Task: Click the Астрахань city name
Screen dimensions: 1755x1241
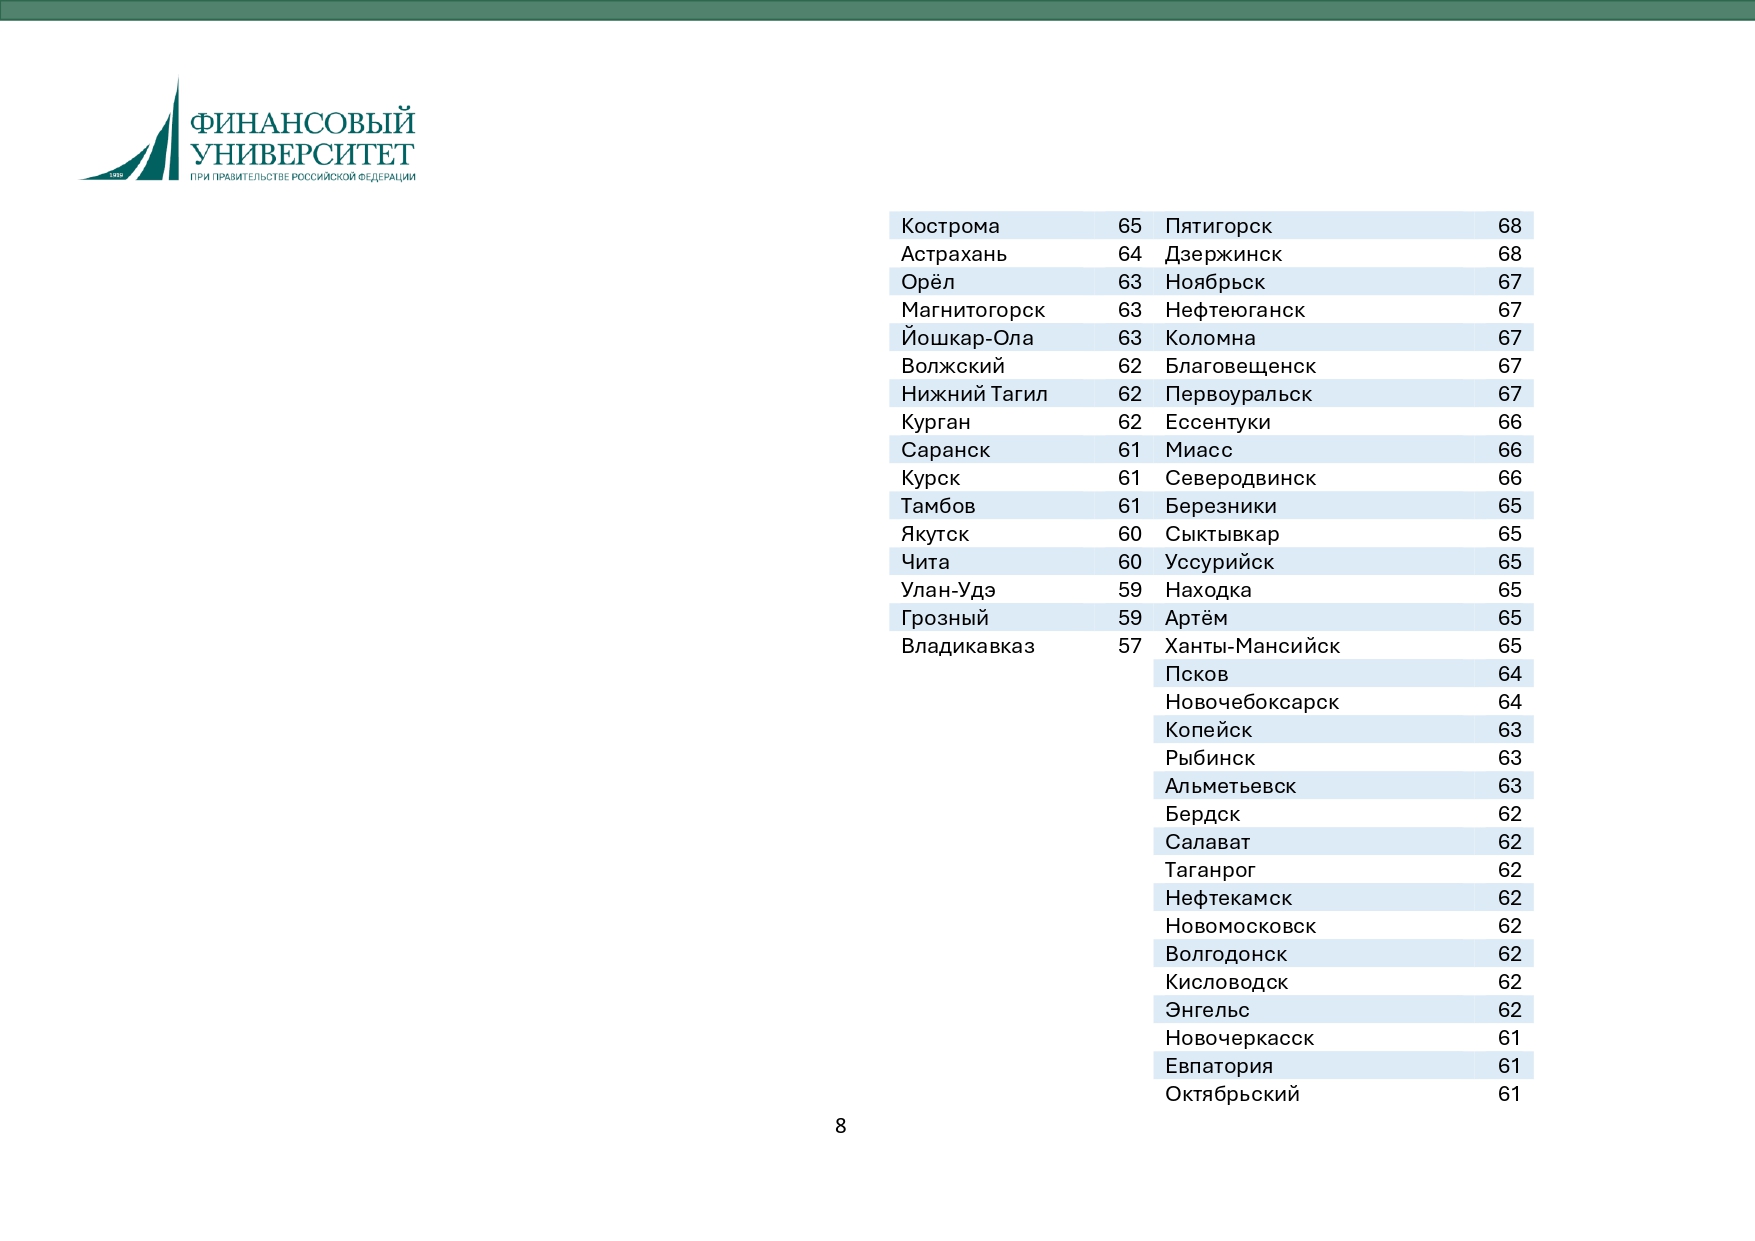Action: pyautogui.click(x=953, y=254)
